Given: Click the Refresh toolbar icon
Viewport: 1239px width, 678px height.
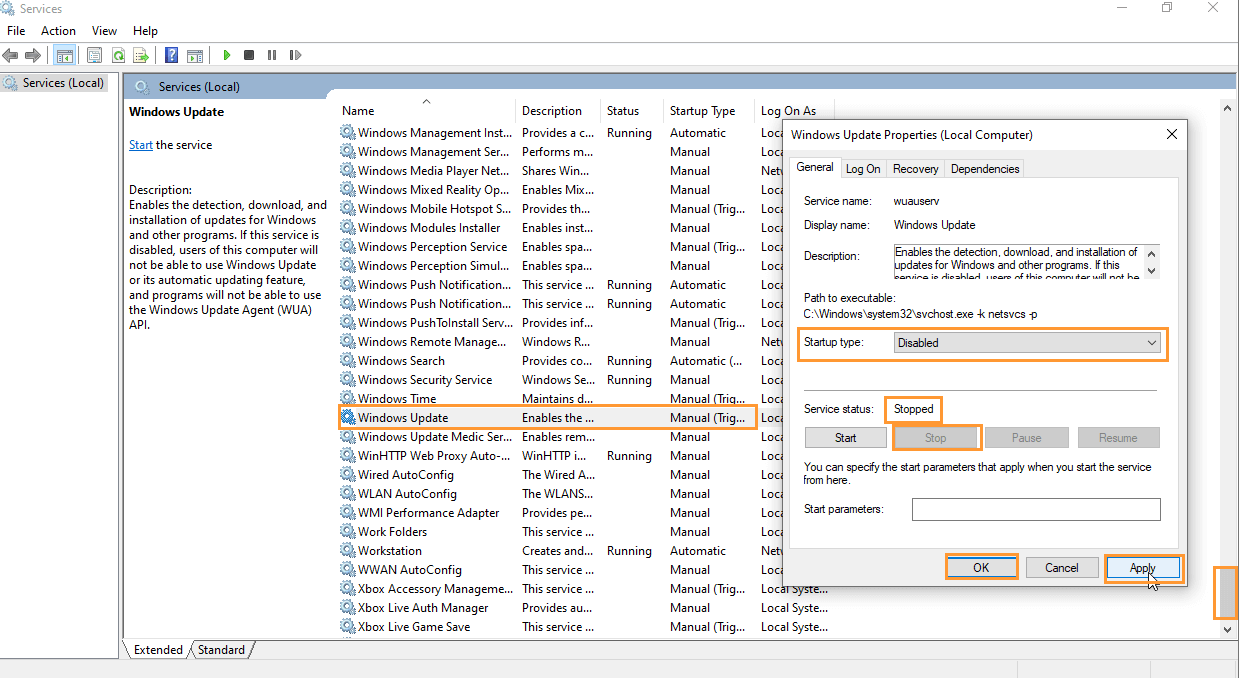Looking at the screenshot, I should [118, 56].
